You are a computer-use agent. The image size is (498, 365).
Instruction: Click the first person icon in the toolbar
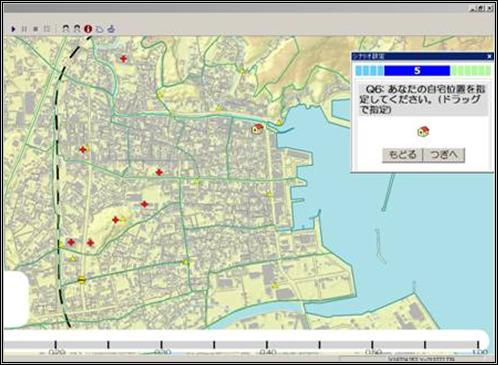click(66, 29)
